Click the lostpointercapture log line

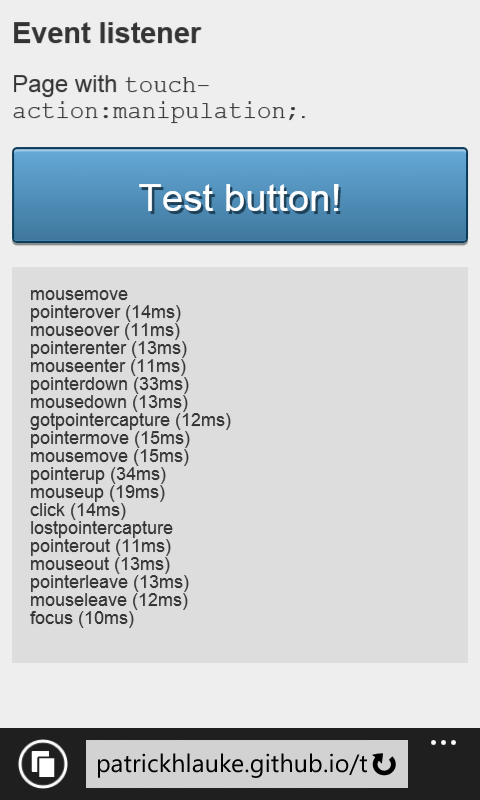[102, 528]
